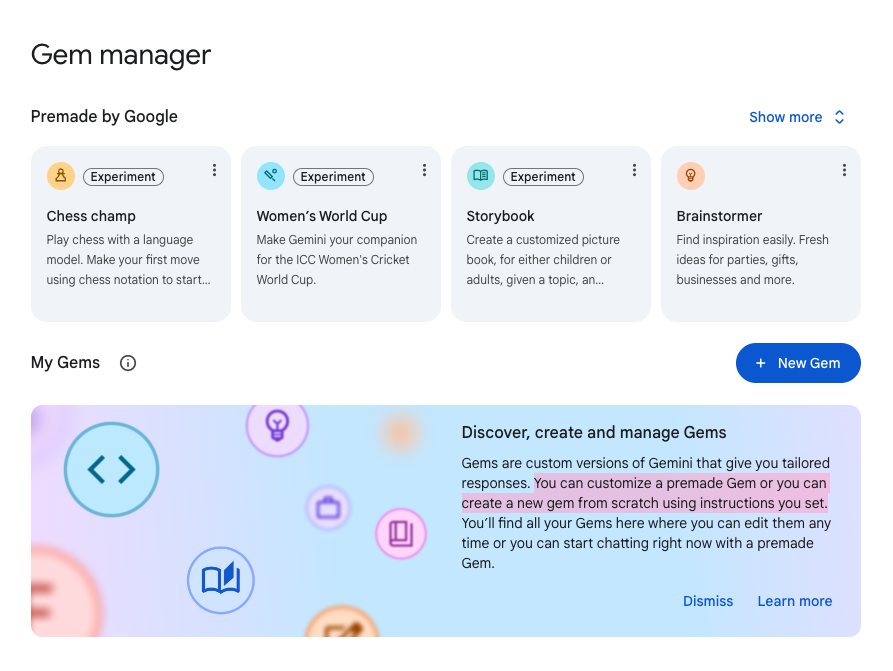The image size is (893, 671).
Task: Click the info icon beside My Gems
Action: pyautogui.click(x=127, y=363)
